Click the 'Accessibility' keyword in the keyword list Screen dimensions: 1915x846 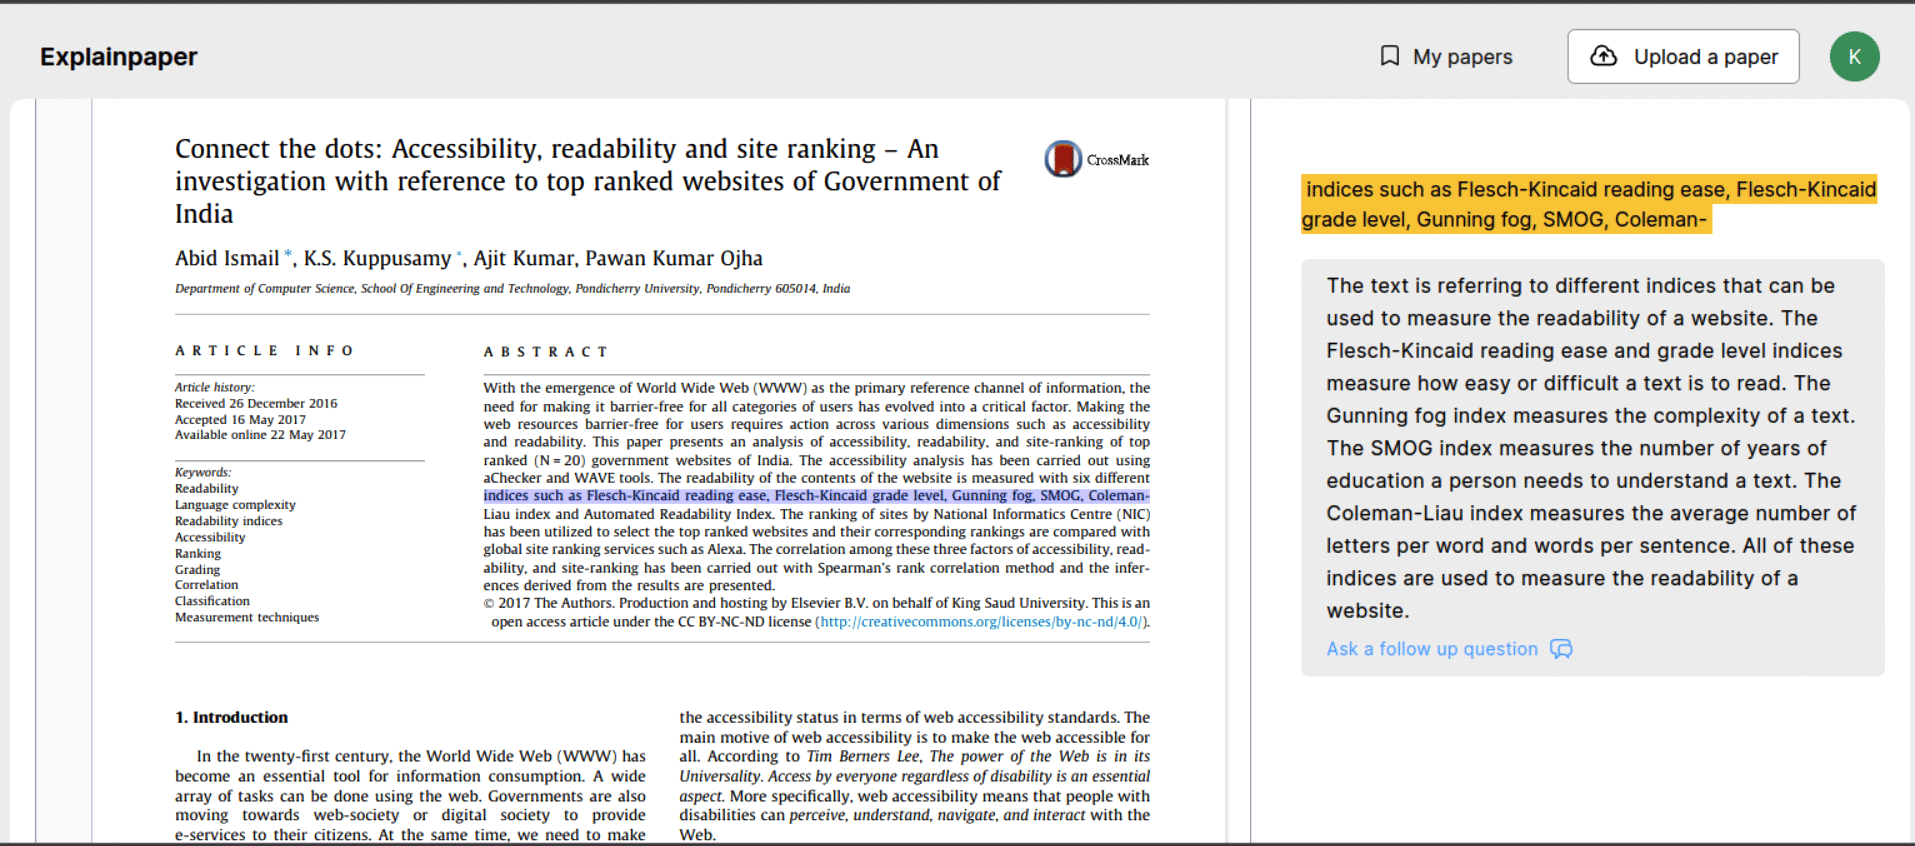(x=210, y=537)
